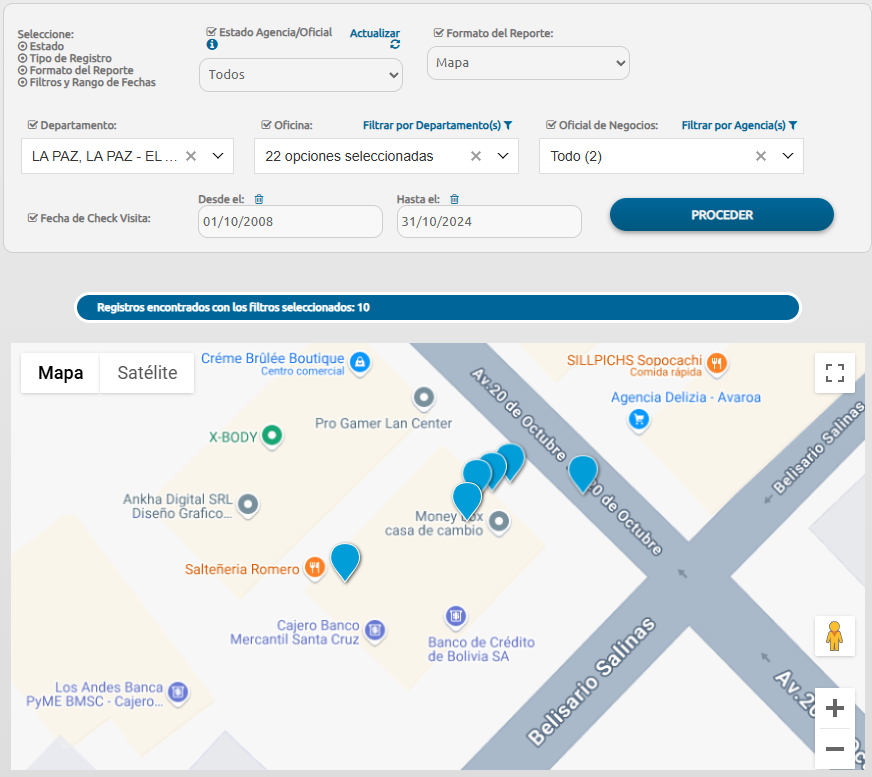Zoom in on the map
Screen dimensions: 872x777
(x=834, y=709)
